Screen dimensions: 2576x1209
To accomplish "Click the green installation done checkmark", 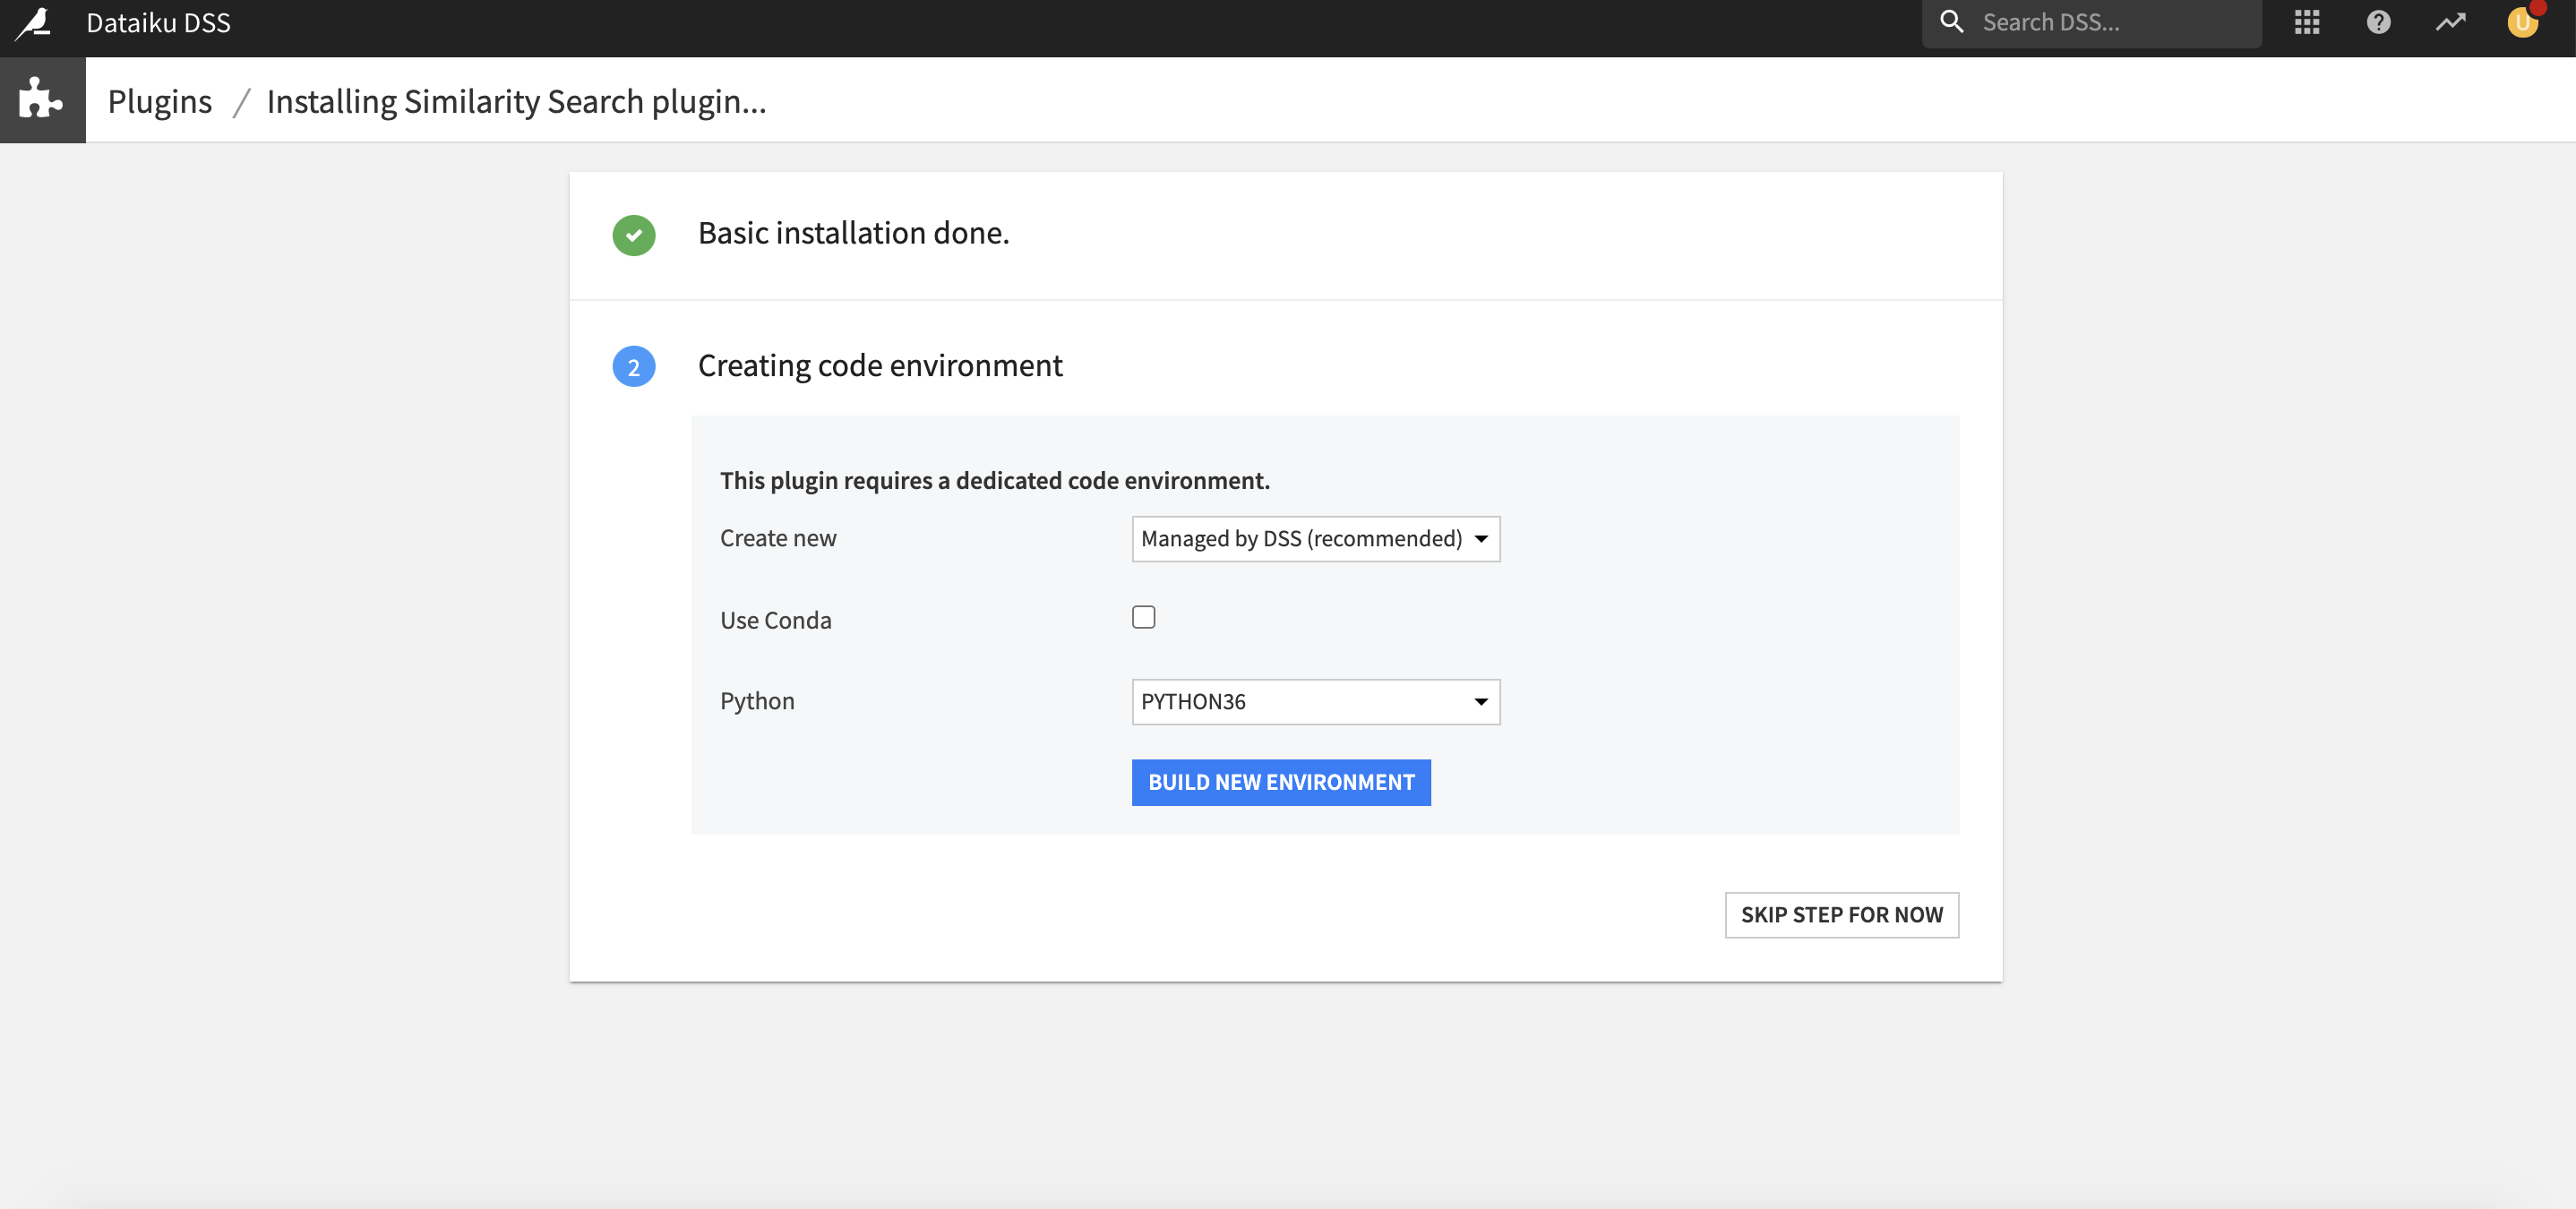I will (x=633, y=235).
